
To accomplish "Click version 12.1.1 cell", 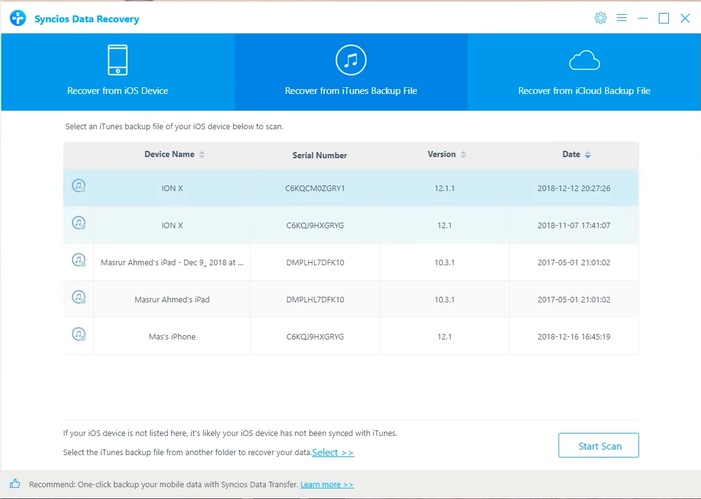I will tap(444, 188).
